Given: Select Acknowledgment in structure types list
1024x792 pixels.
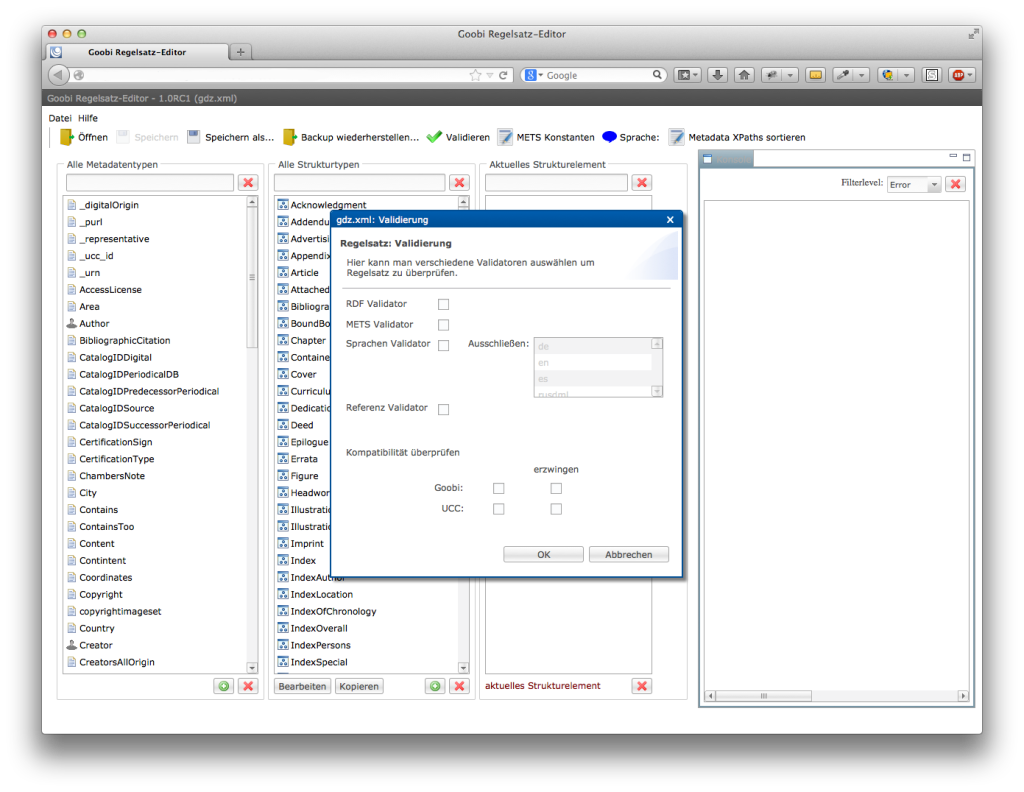Looking at the screenshot, I should [x=328, y=204].
